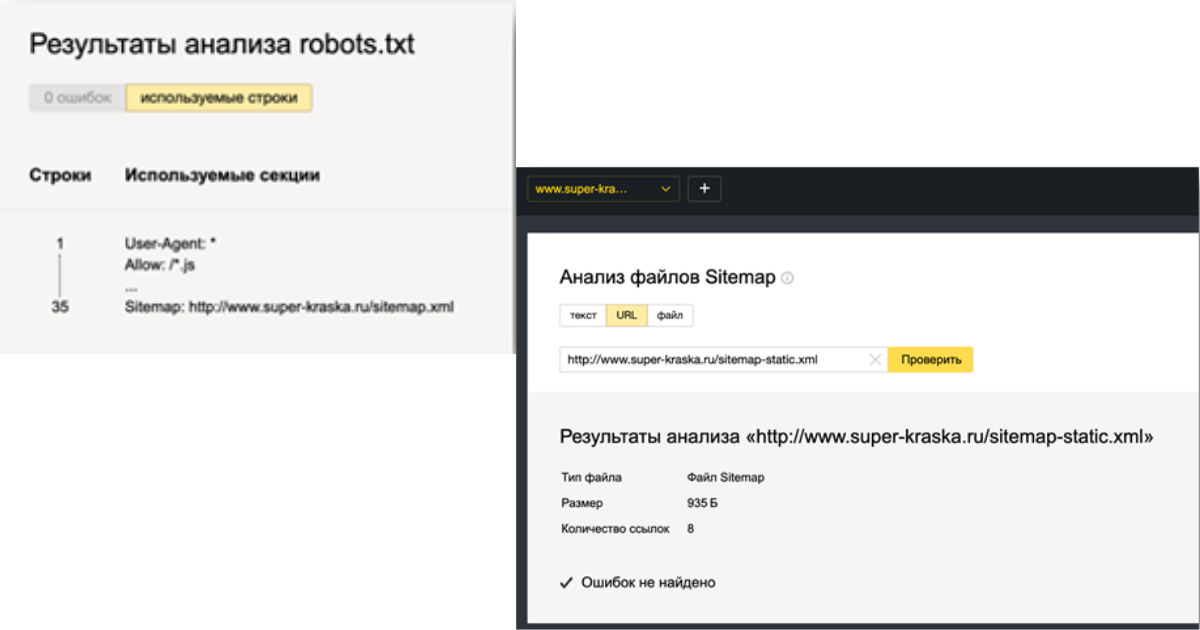Click the info icon beside Анализ файлов Sitemap
1200x630 pixels.
click(787, 278)
